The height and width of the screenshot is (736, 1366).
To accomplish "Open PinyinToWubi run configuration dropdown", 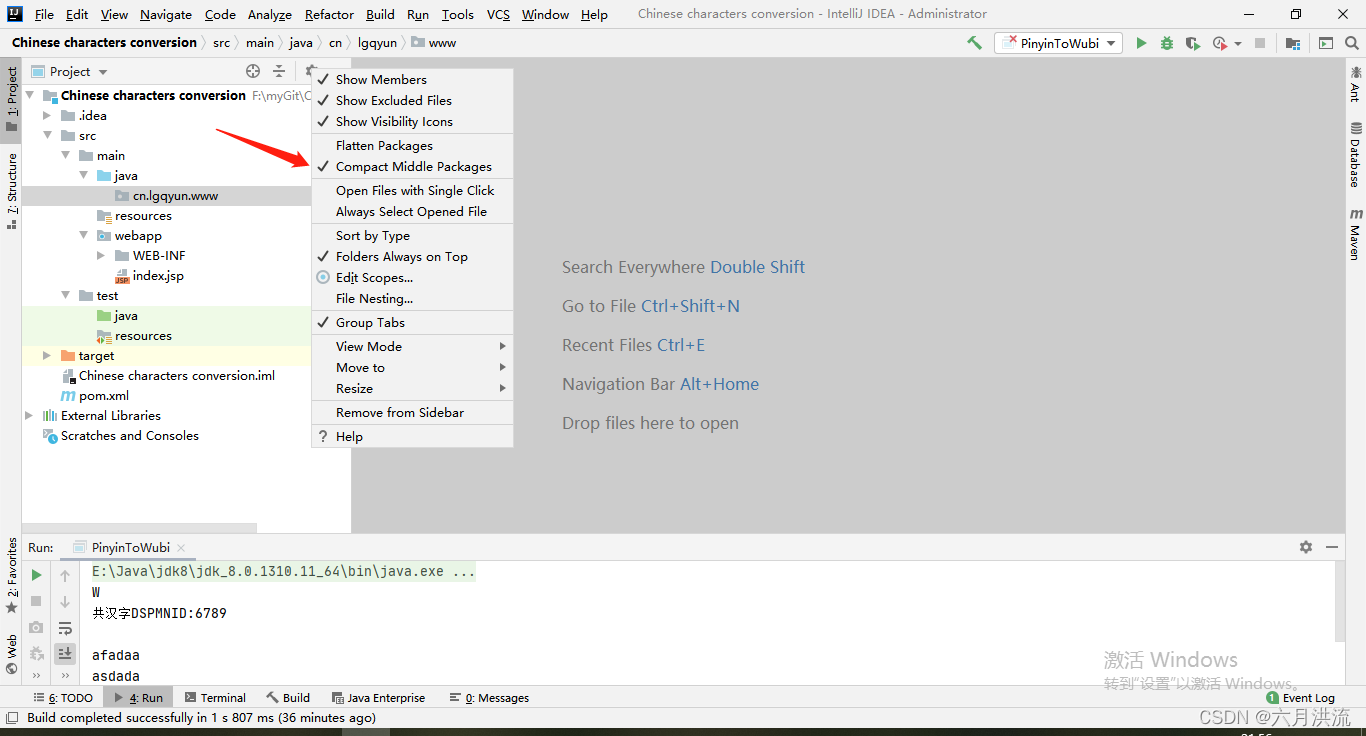I will pos(1058,43).
